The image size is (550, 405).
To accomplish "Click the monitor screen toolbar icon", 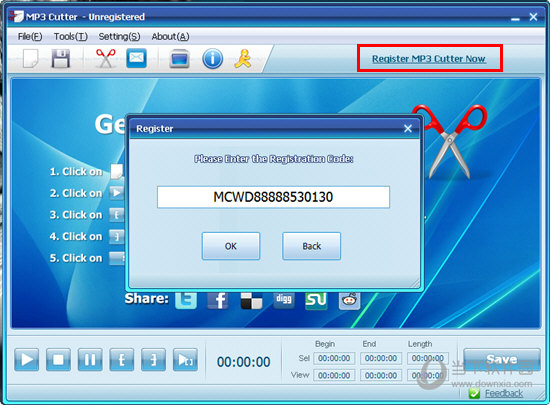I will 180,59.
